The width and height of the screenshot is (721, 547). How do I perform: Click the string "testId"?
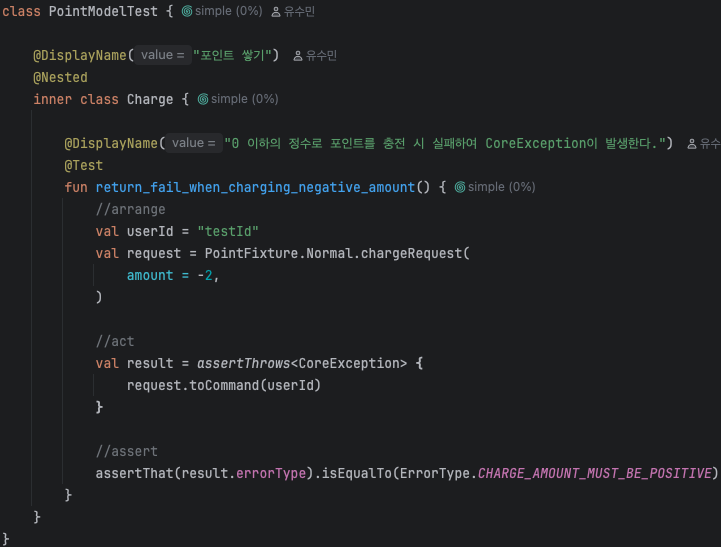click(228, 231)
